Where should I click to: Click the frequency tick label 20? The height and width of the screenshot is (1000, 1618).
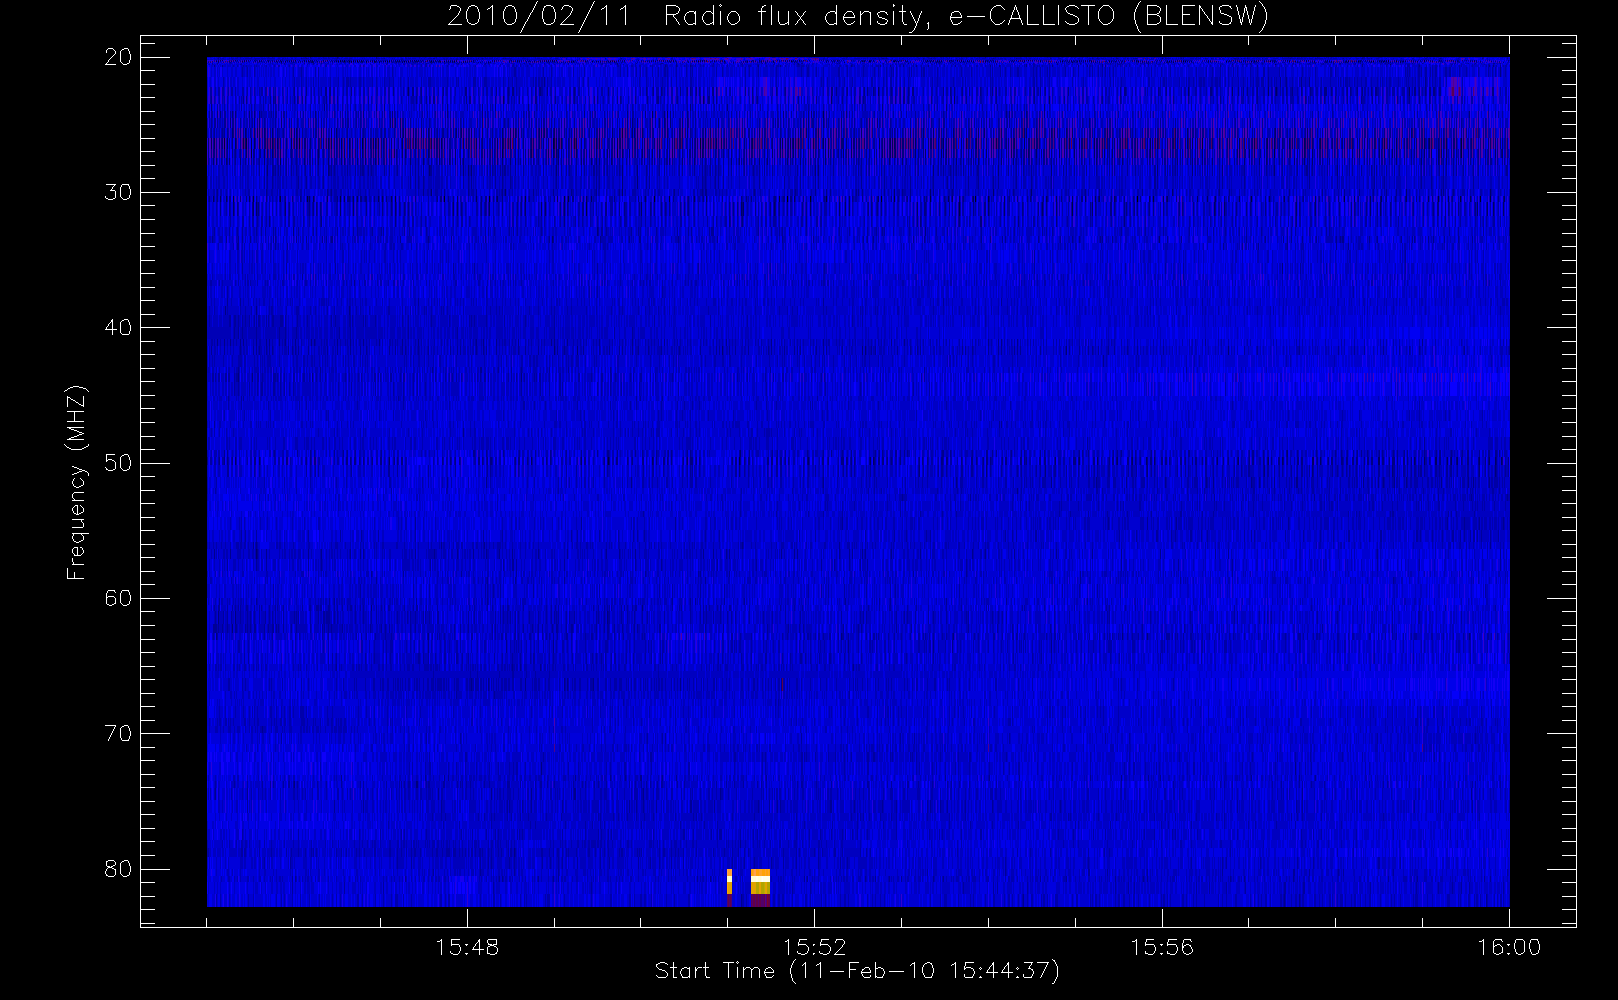click(118, 57)
